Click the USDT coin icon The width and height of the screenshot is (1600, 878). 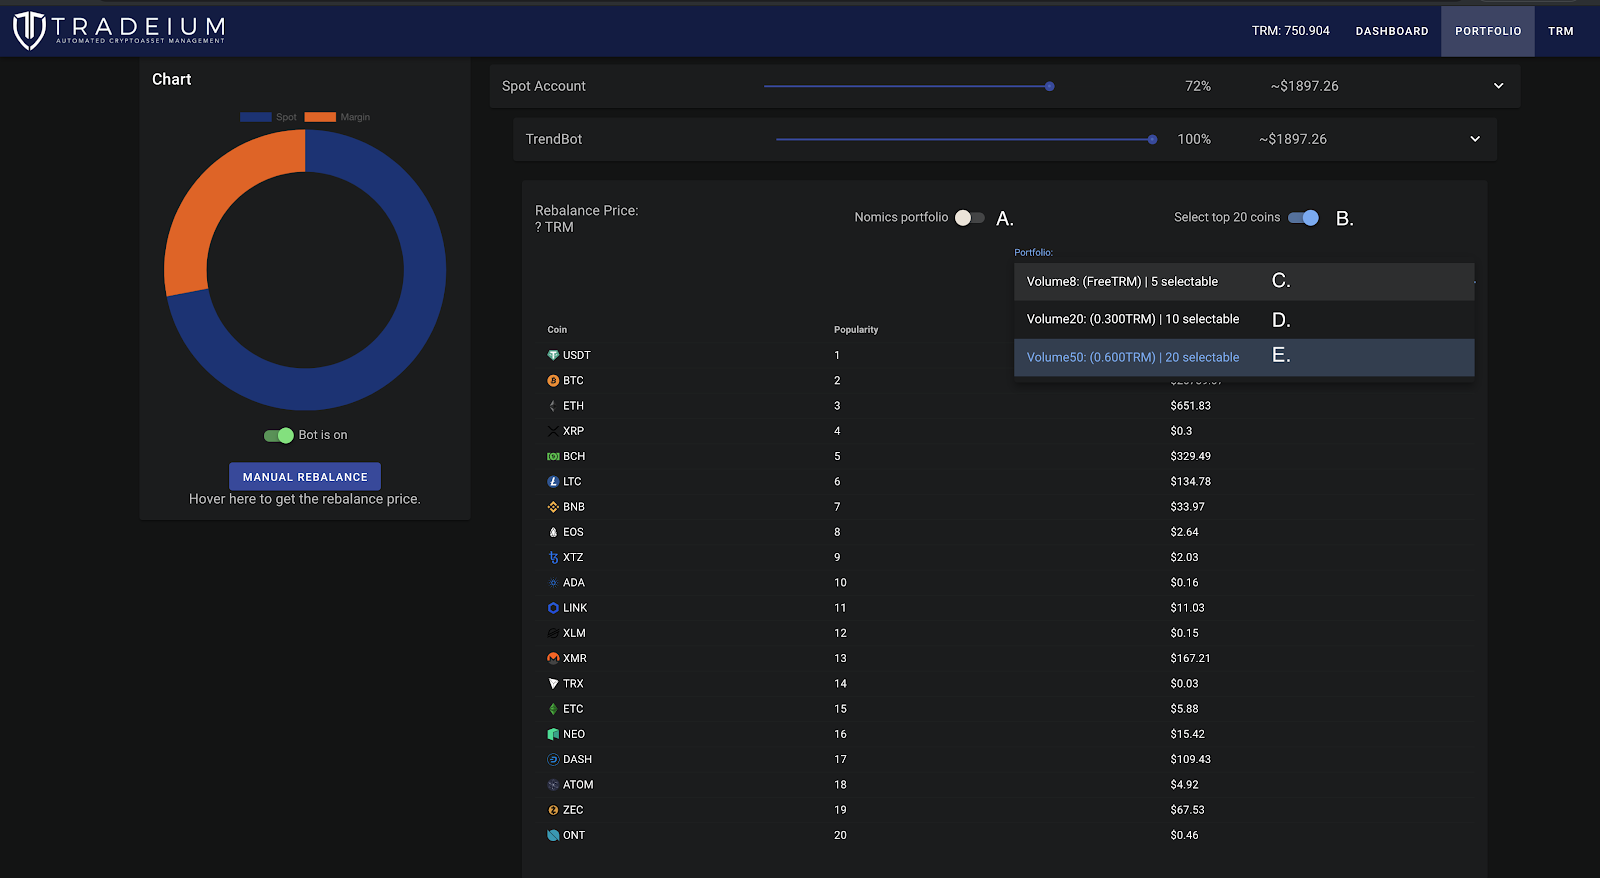pyautogui.click(x=553, y=355)
